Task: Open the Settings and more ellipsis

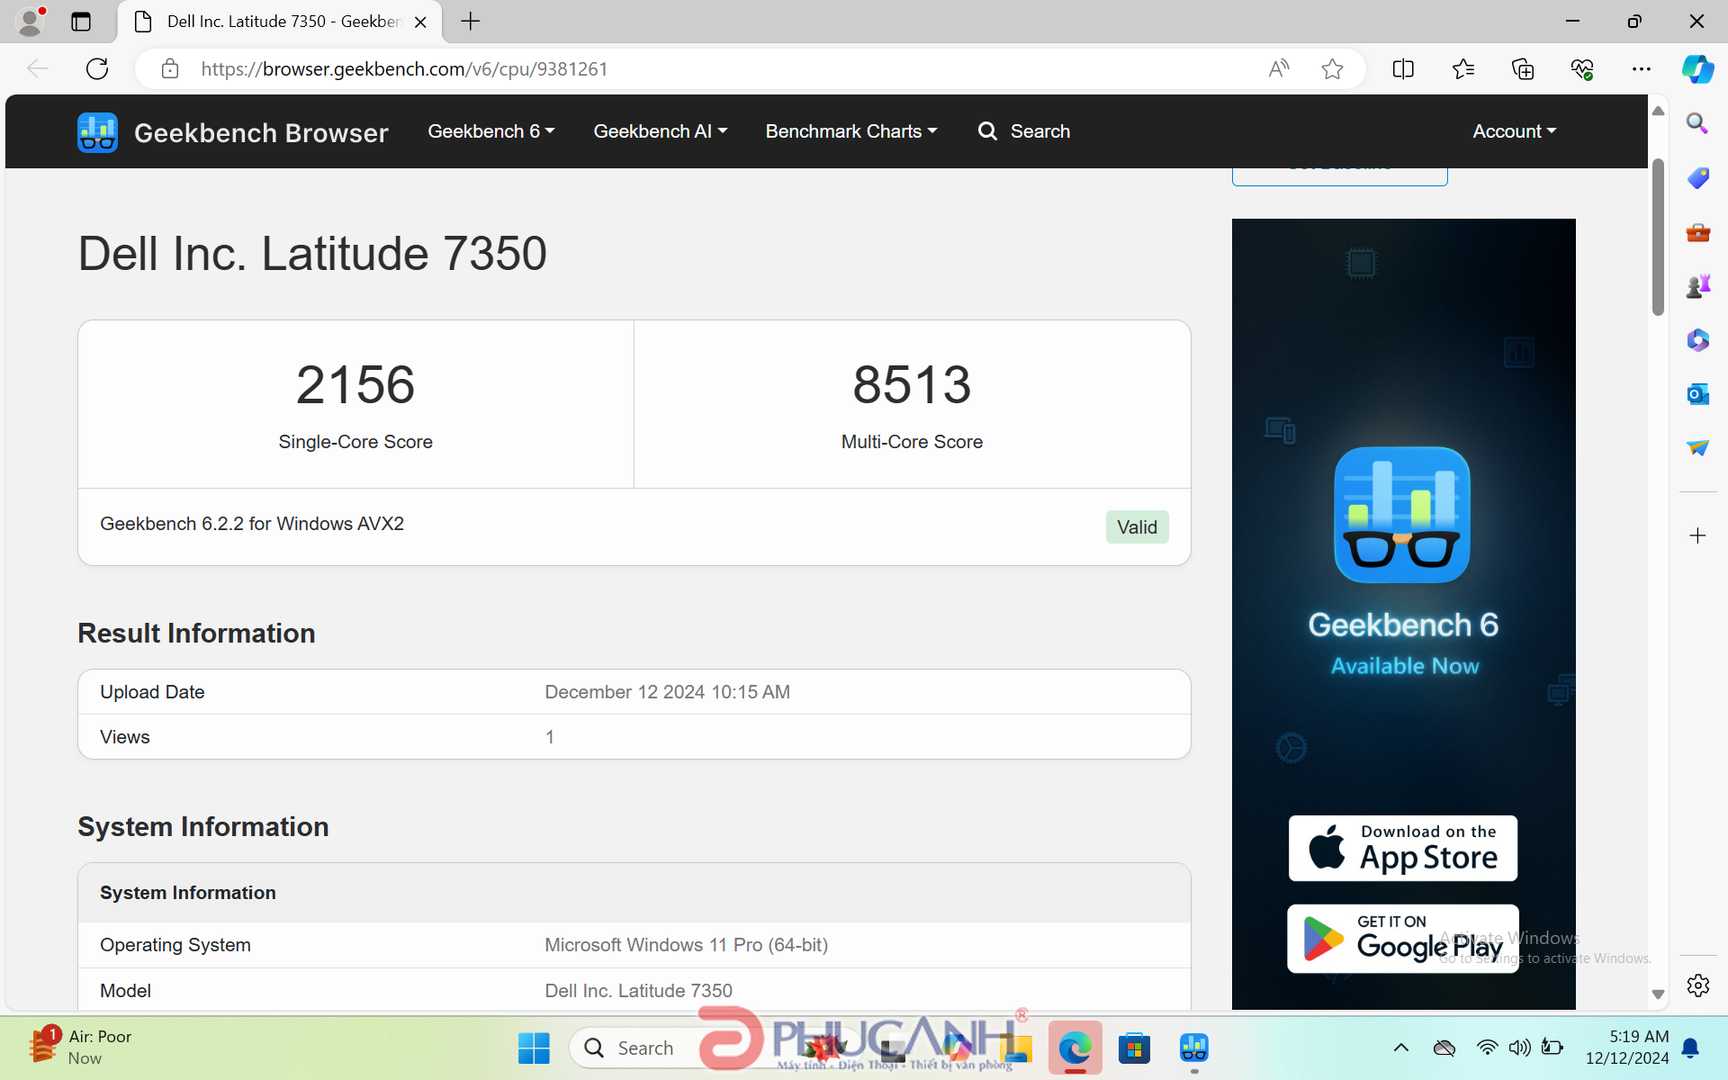Action: 1641,69
